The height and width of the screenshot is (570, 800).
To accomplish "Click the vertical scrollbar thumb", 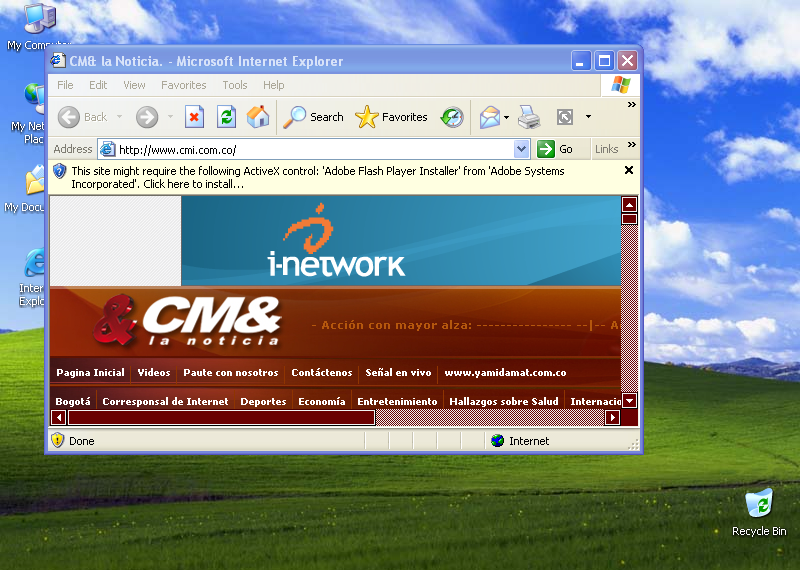I will (630, 219).
